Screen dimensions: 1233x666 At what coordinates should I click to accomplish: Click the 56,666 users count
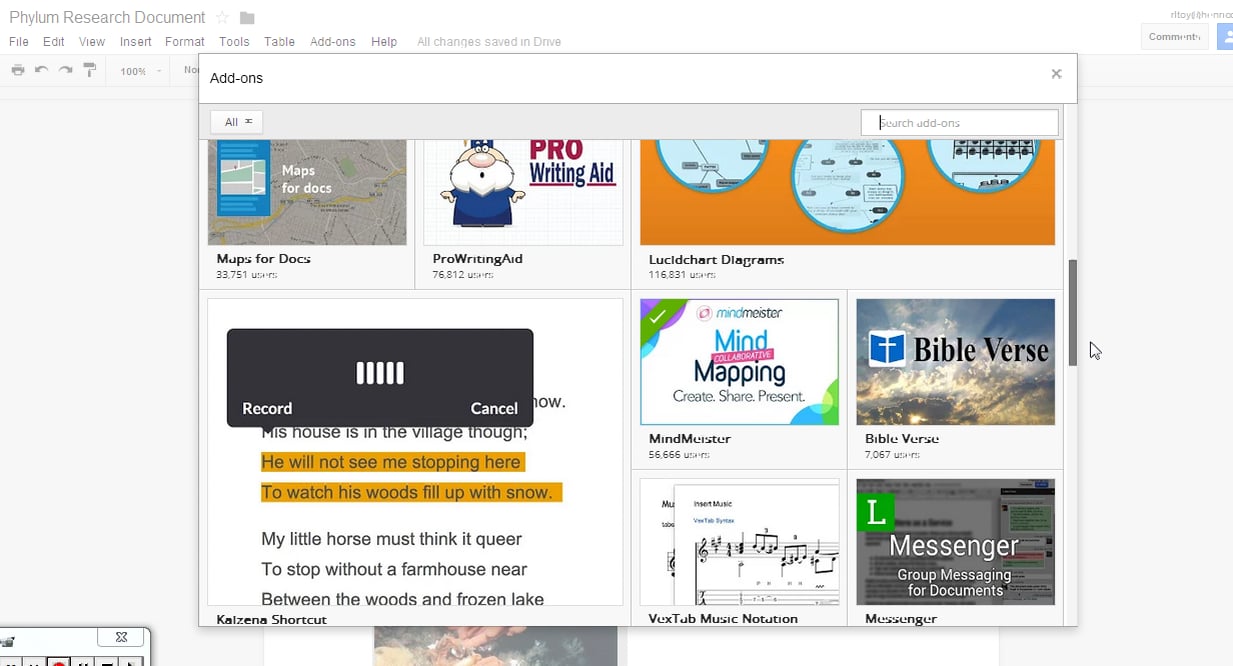tap(678, 454)
